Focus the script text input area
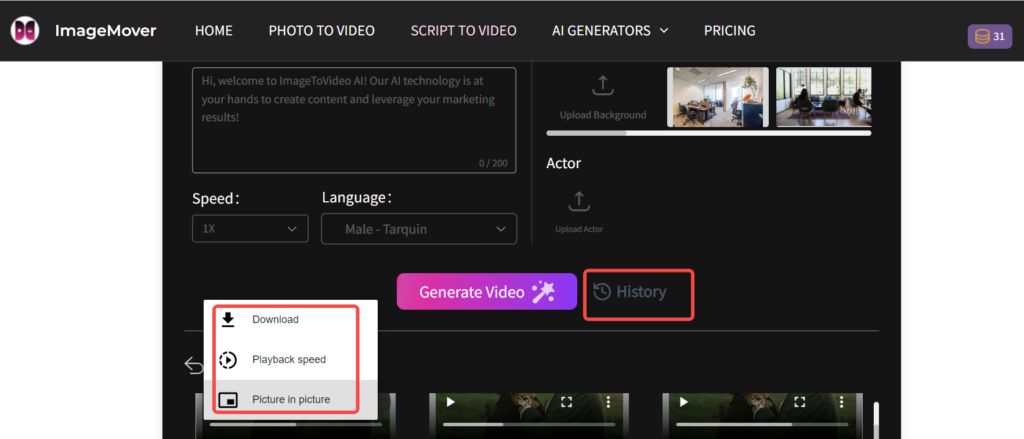 click(354, 120)
